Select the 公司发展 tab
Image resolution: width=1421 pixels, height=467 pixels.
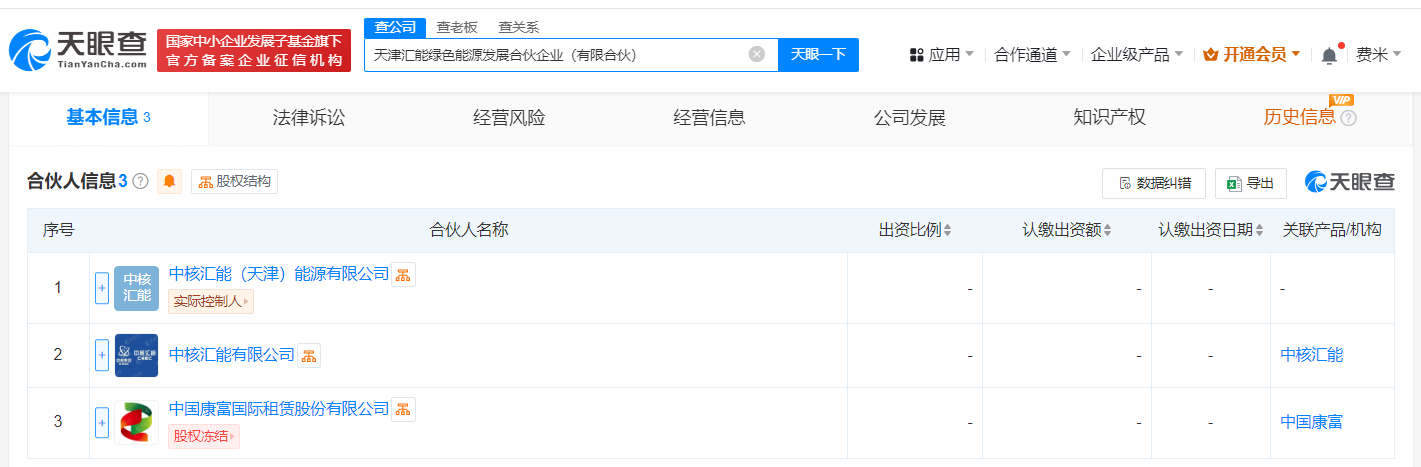click(909, 118)
